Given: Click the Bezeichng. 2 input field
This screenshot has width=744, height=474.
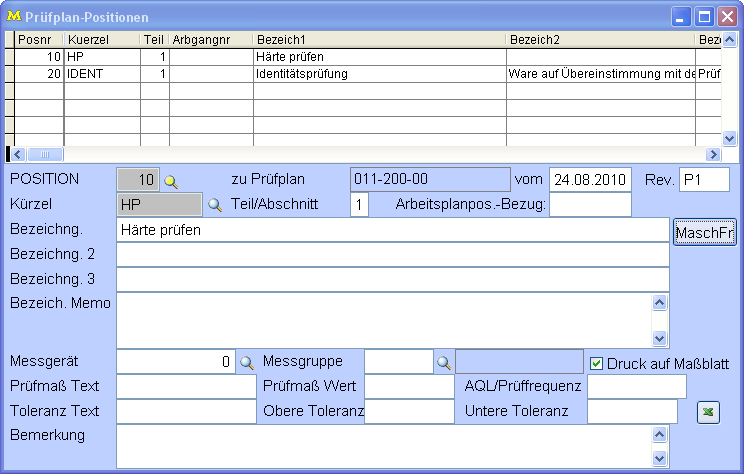Looking at the screenshot, I should click(393, 255).
